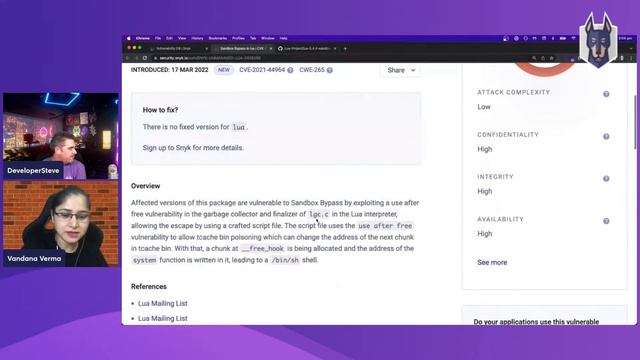Viewport: 640px width, 360px height.
Task: Open the File menu
Action: coord(158,38)
